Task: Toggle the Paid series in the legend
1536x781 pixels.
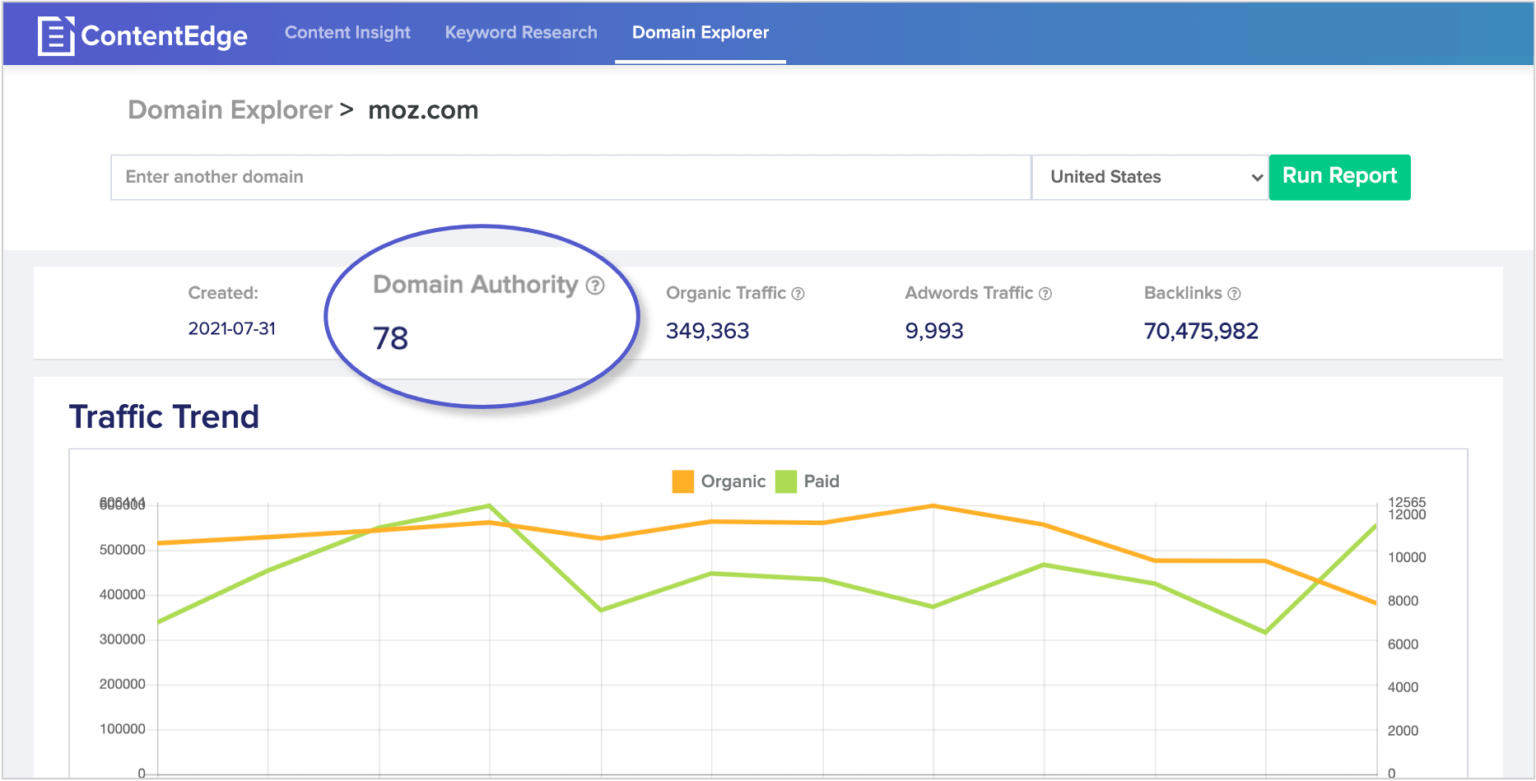Action: (820, 481)
